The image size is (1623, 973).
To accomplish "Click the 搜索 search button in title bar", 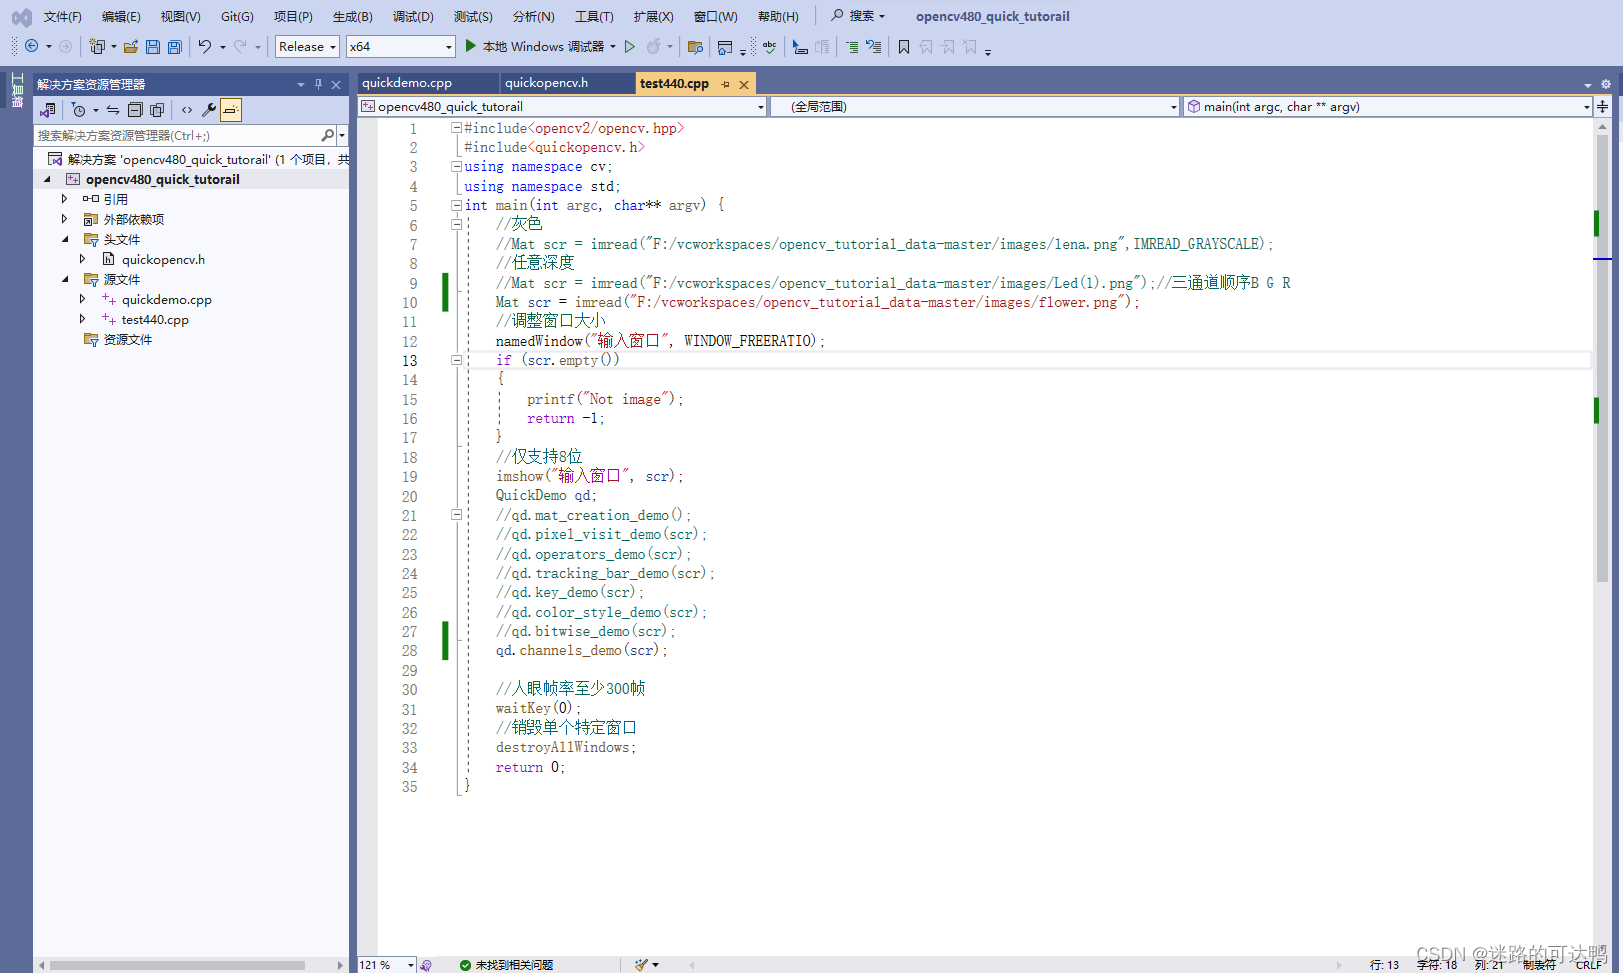I will 858,16.
